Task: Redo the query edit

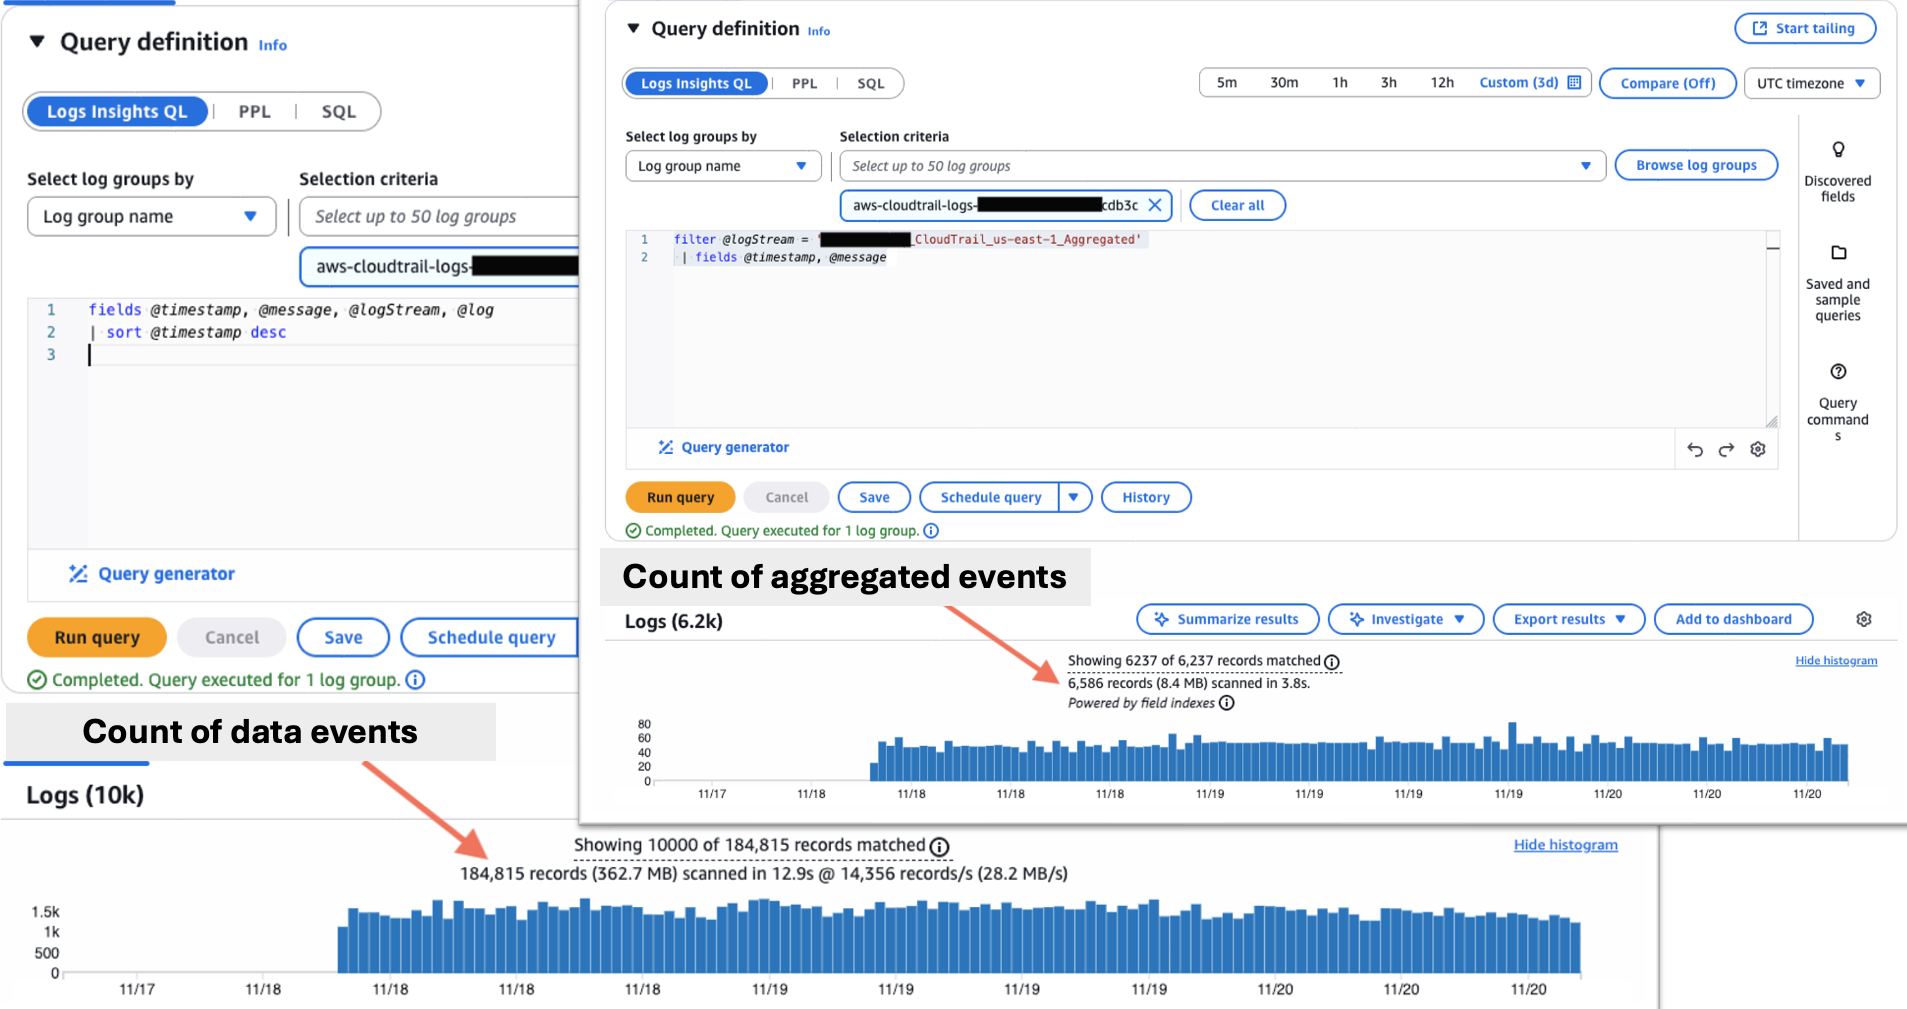Action: [x=1726, y=449]
